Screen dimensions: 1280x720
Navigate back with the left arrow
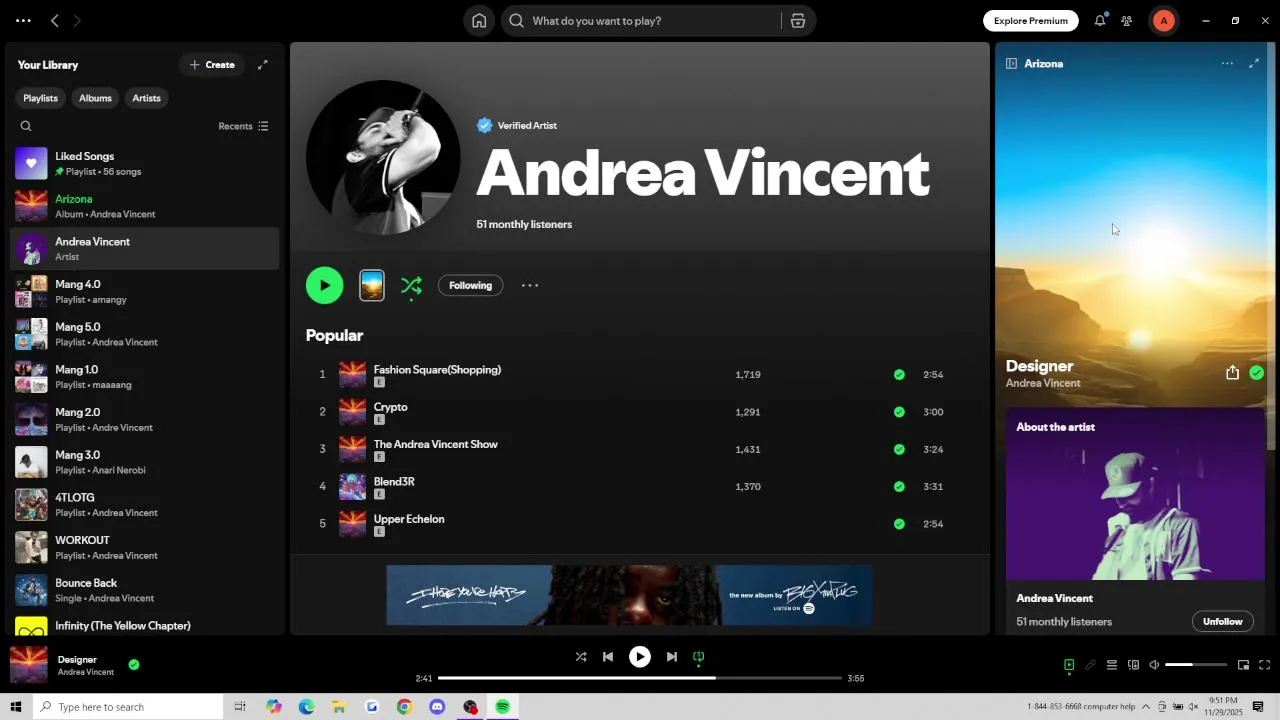(55, 21)
